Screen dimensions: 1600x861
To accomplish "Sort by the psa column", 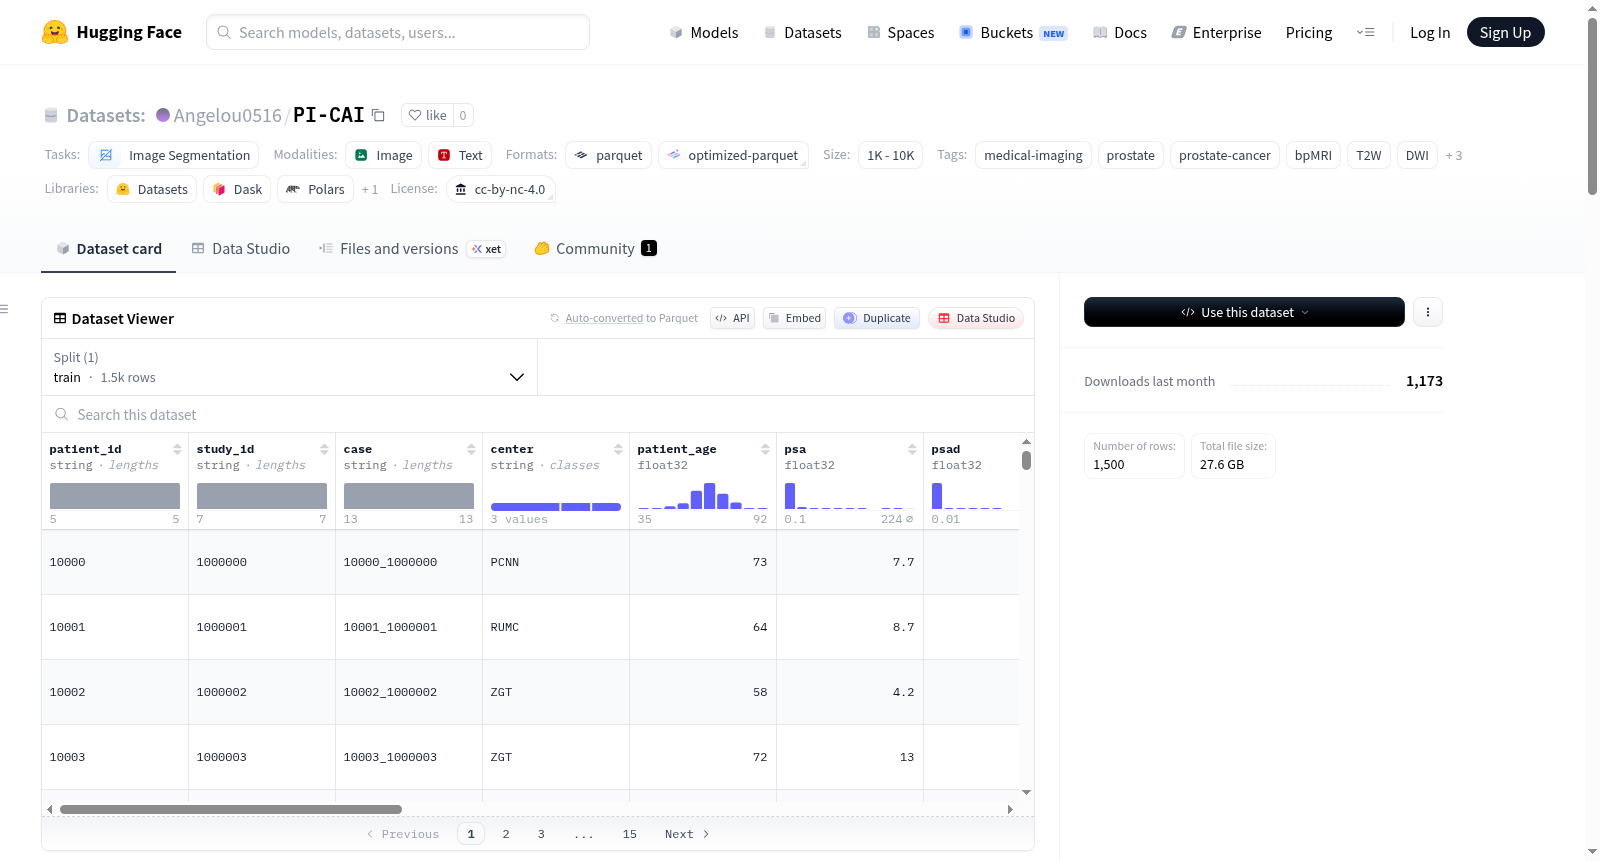I will tap(912, 449).
